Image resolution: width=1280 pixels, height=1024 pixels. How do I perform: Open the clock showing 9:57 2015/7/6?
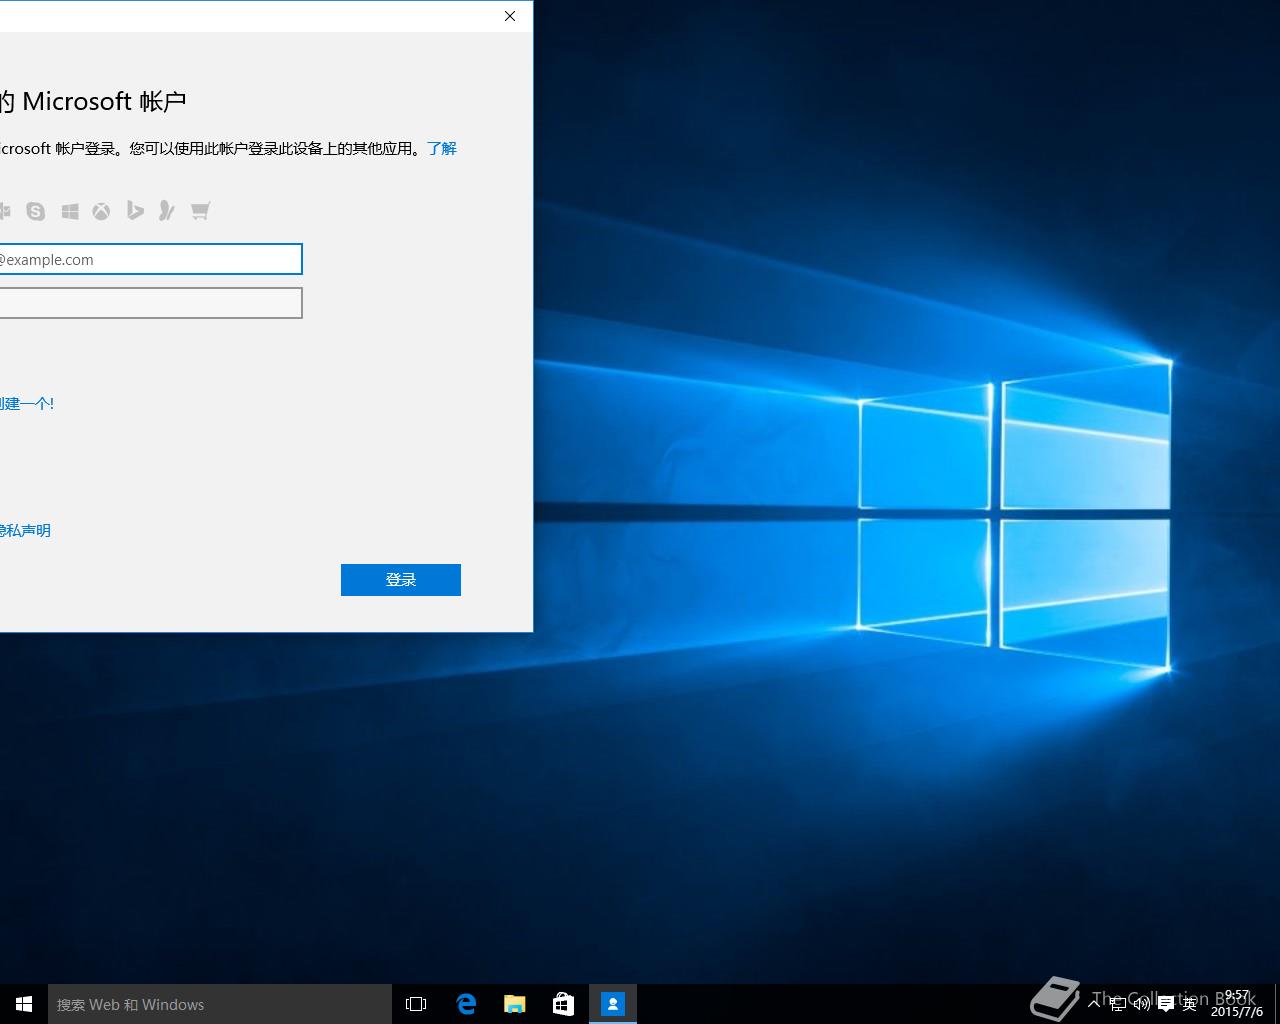(x=1237, y=1004)
